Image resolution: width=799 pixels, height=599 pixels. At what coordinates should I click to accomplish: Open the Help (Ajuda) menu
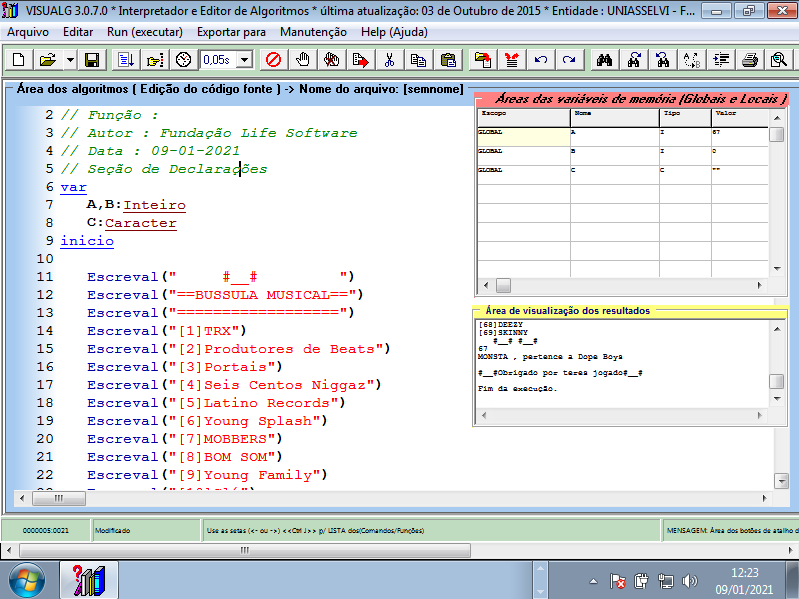click(394, 32)
